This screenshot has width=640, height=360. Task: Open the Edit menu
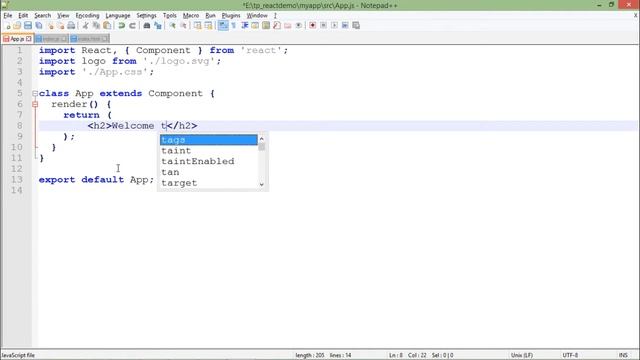23,16
